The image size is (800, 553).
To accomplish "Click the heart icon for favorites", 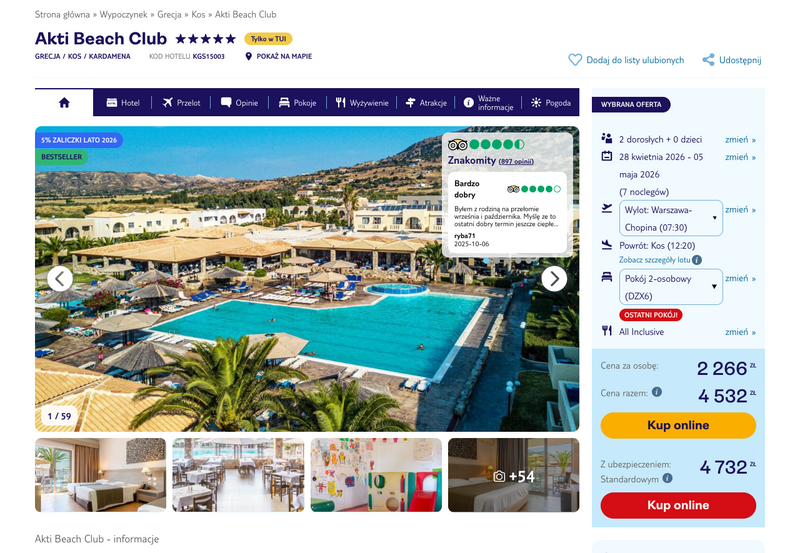I will pos(575,60).
